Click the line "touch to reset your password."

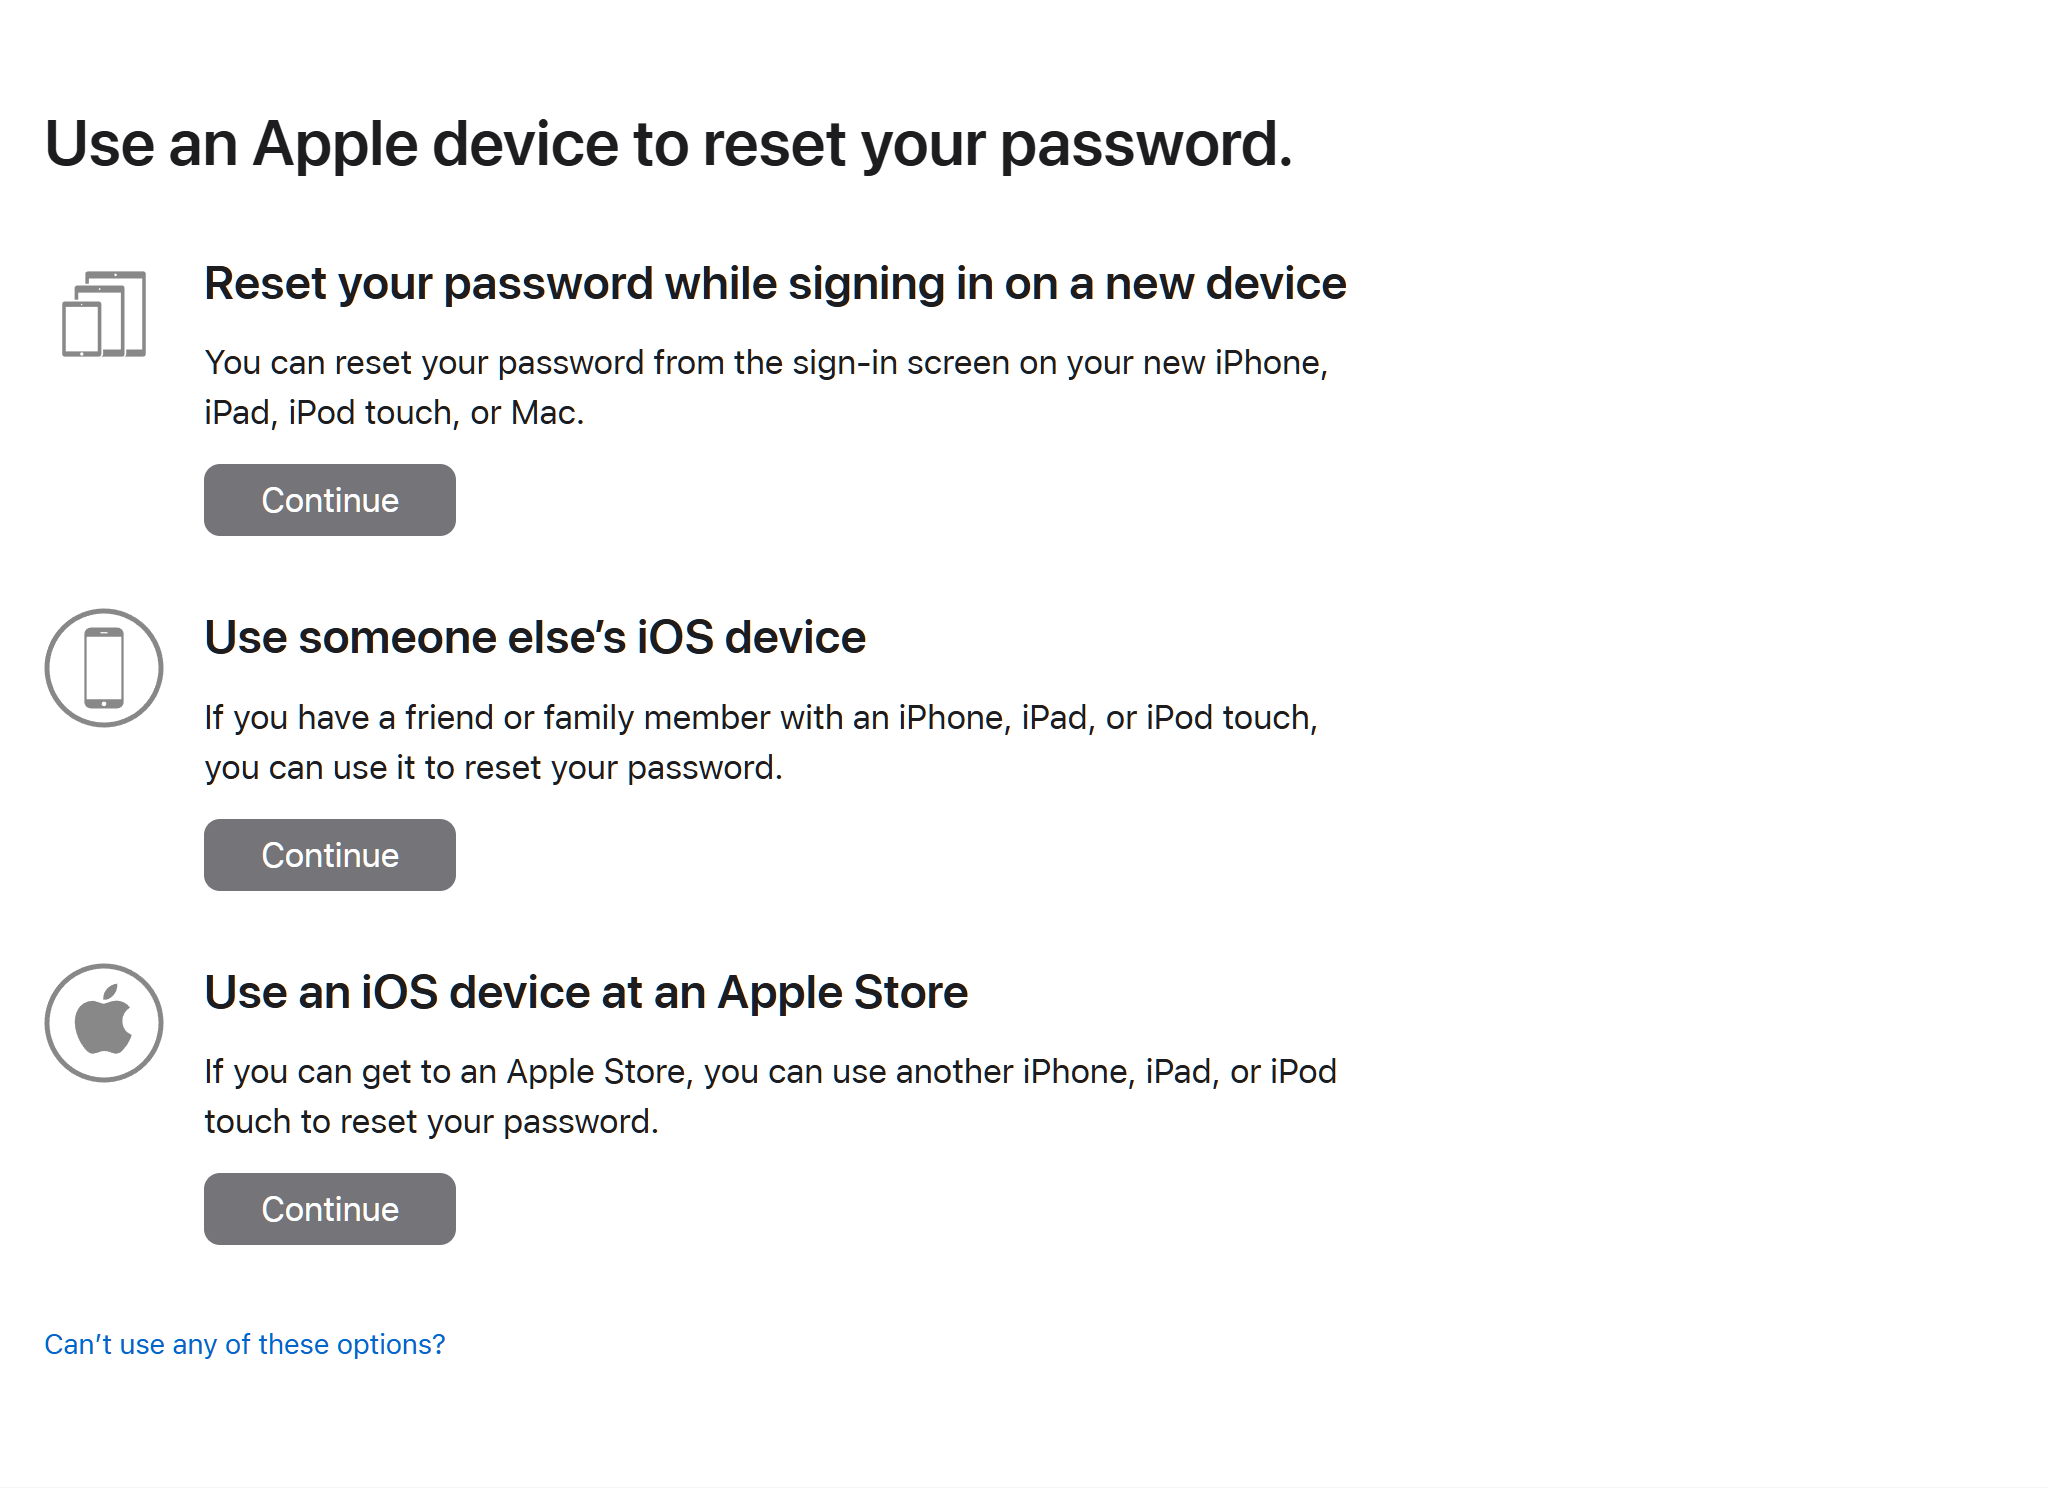[432, 1122]
